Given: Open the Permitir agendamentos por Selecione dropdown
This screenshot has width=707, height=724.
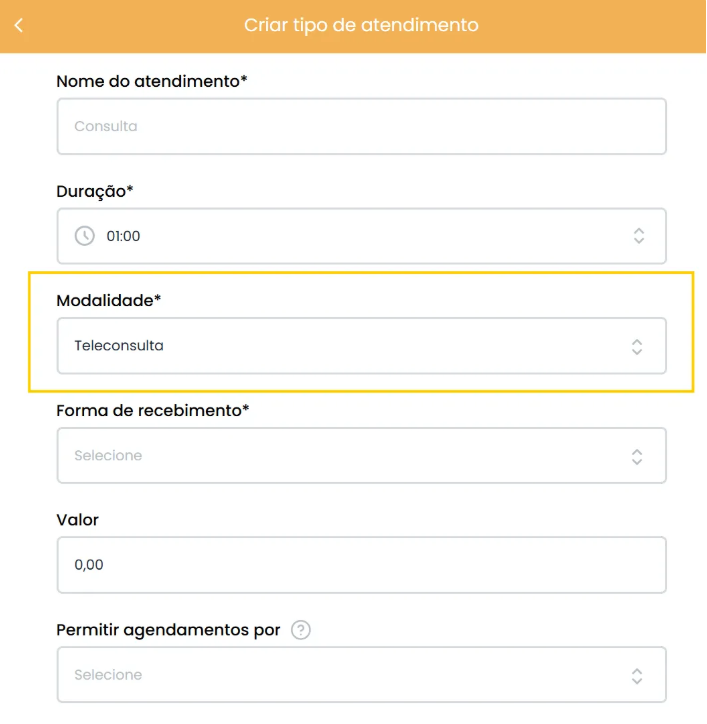Looking at the screenshot, I should coord(362,675).
